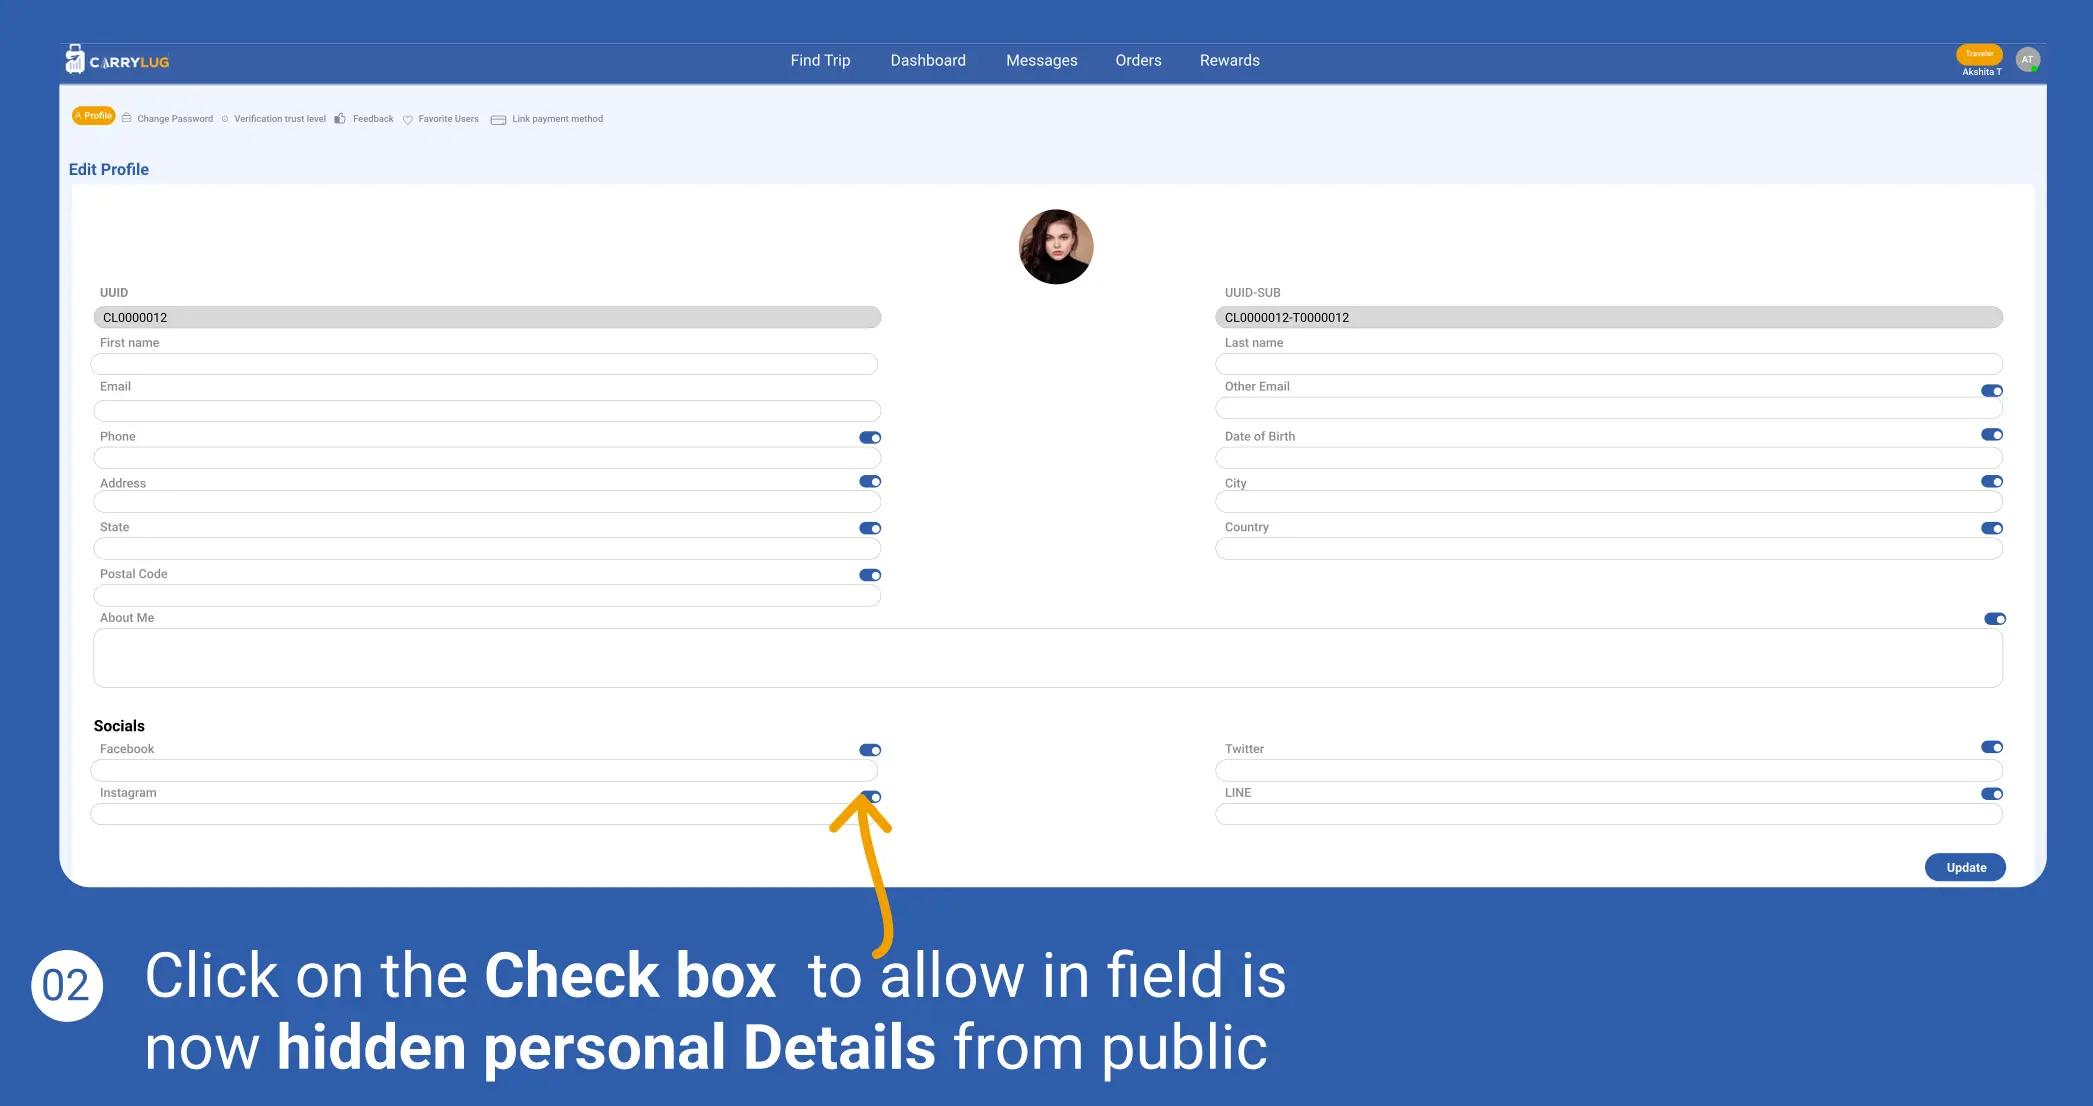The height and width of the screenshot is (1106, 2093).
Task: Click the Socials heading
Action: point(119,727)
